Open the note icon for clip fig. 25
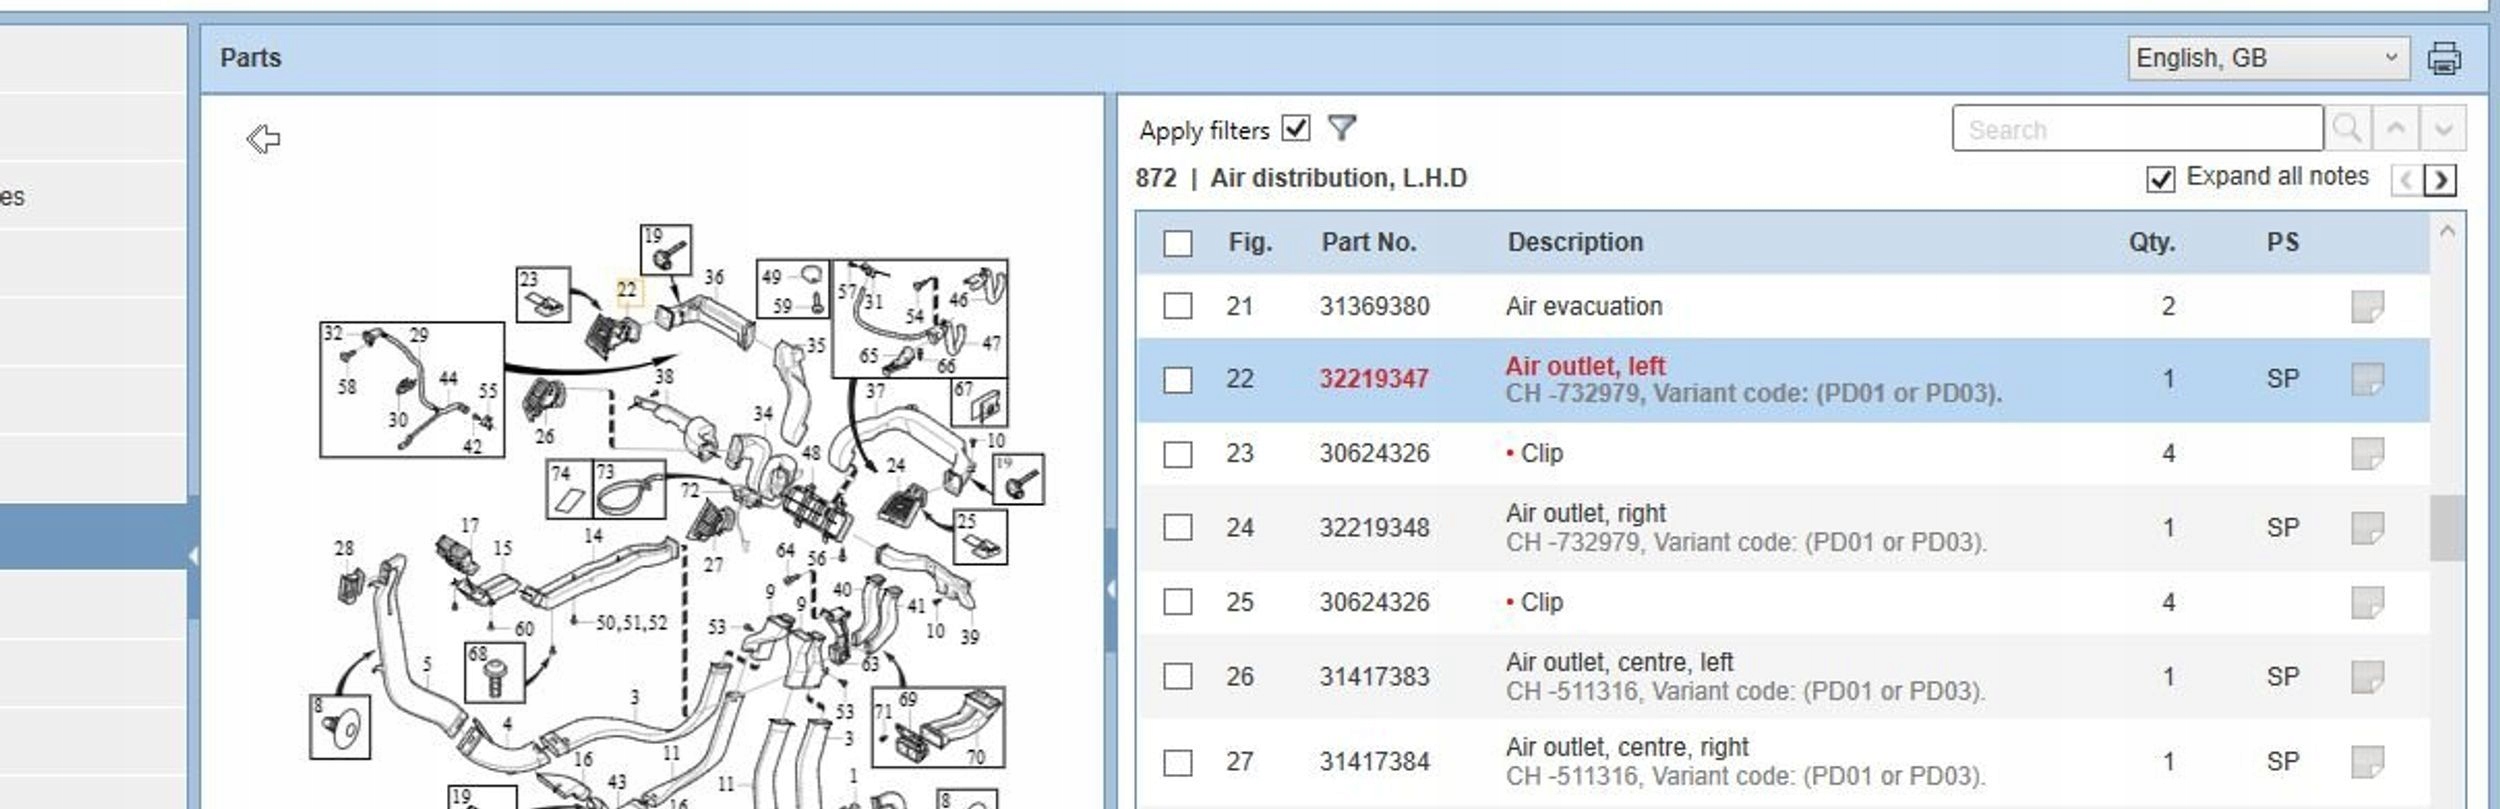The height and width of the screenshot is (809, 2500). (x=2367, y=602)
